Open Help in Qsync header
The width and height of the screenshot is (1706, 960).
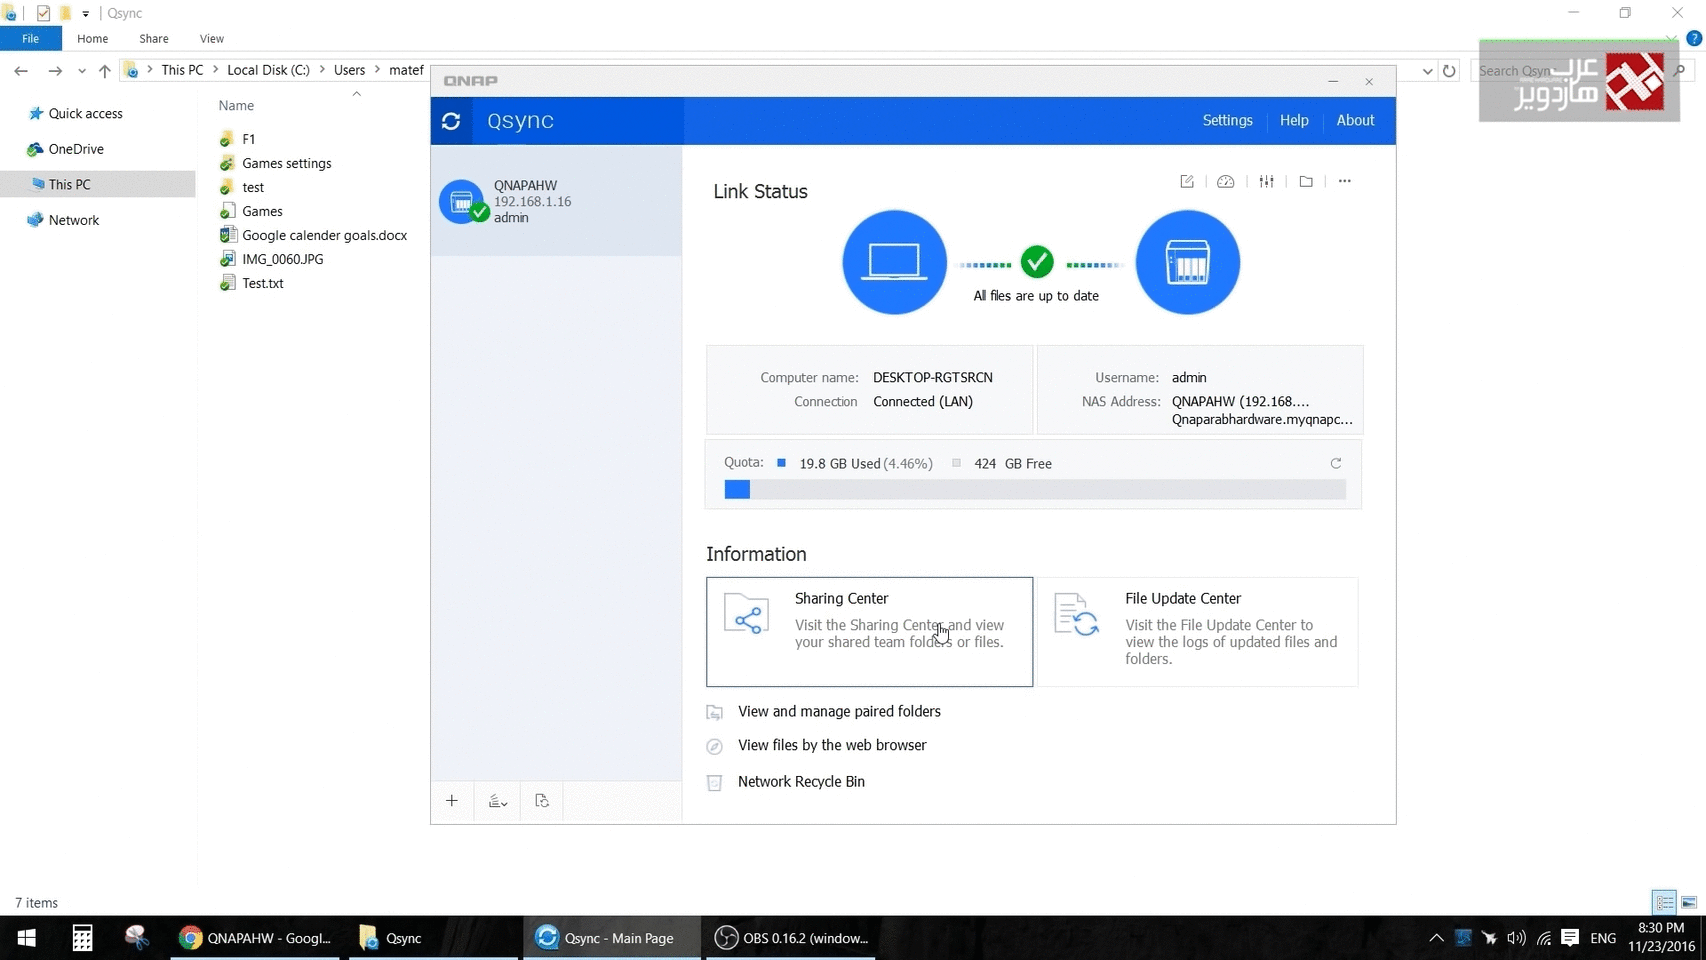(x=1294, y=120)
